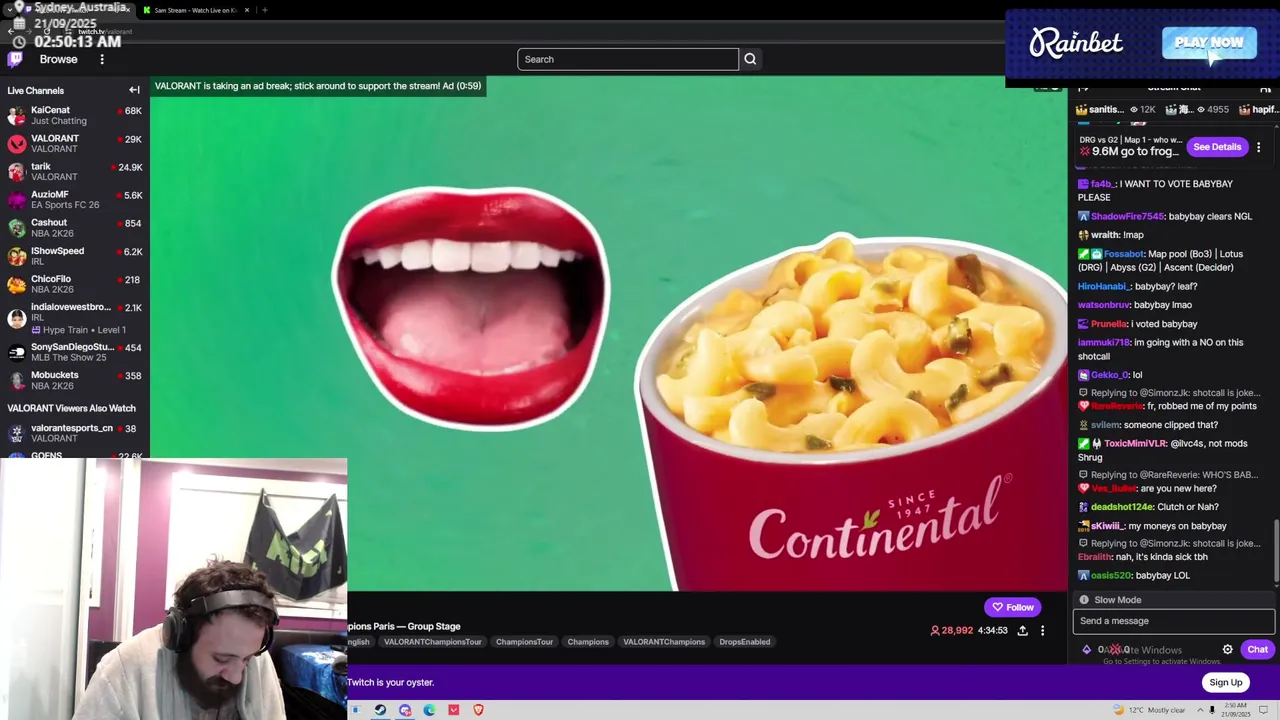Click username ShadowFire7545 in chat
This screenshot has width=1280, height=720.
(1127, 216)
